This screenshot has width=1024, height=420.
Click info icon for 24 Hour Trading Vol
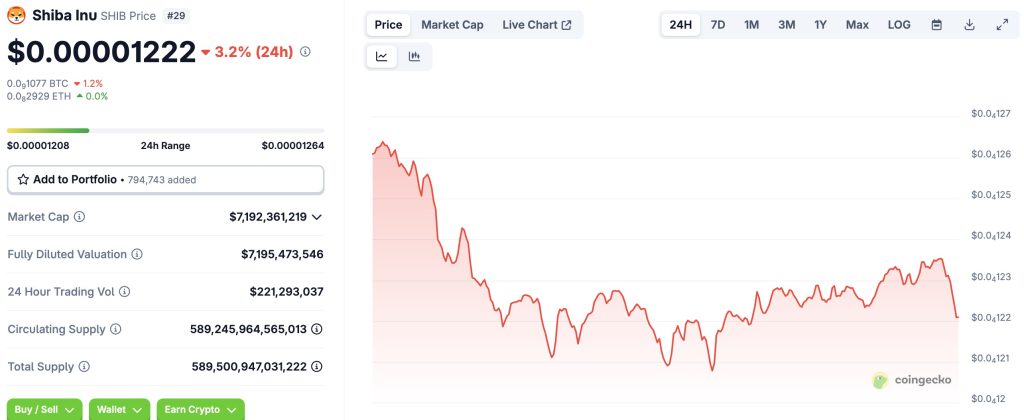click(124, 292)
